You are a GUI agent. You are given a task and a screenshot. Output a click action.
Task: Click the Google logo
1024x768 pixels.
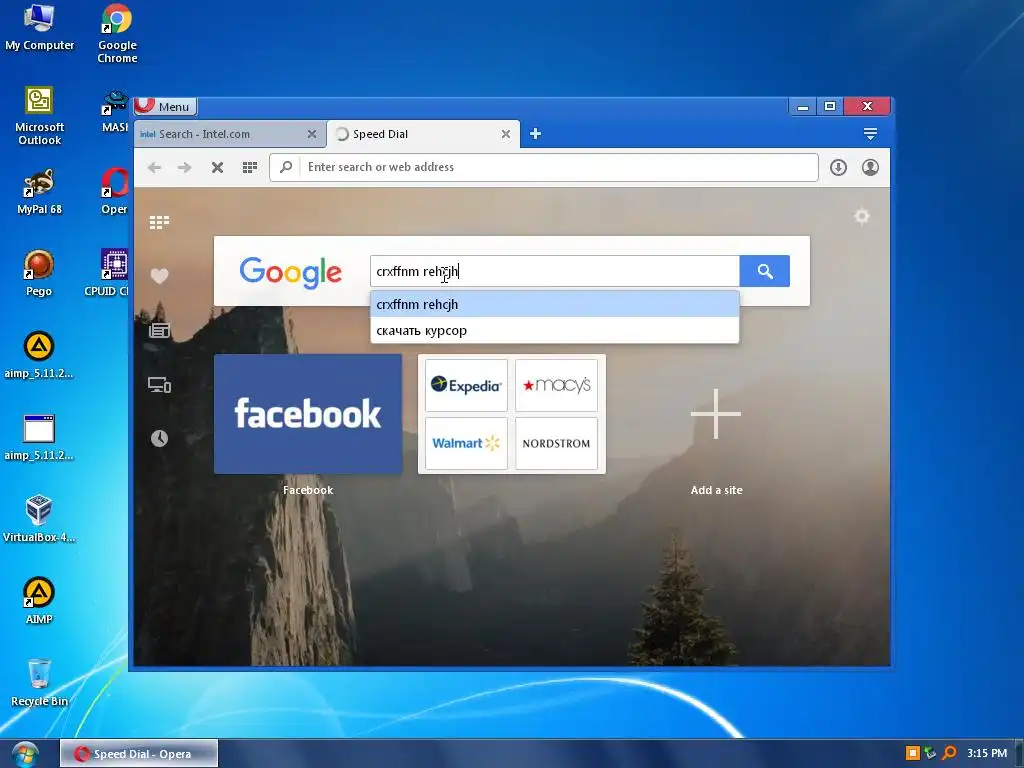[x=291, y=272]
